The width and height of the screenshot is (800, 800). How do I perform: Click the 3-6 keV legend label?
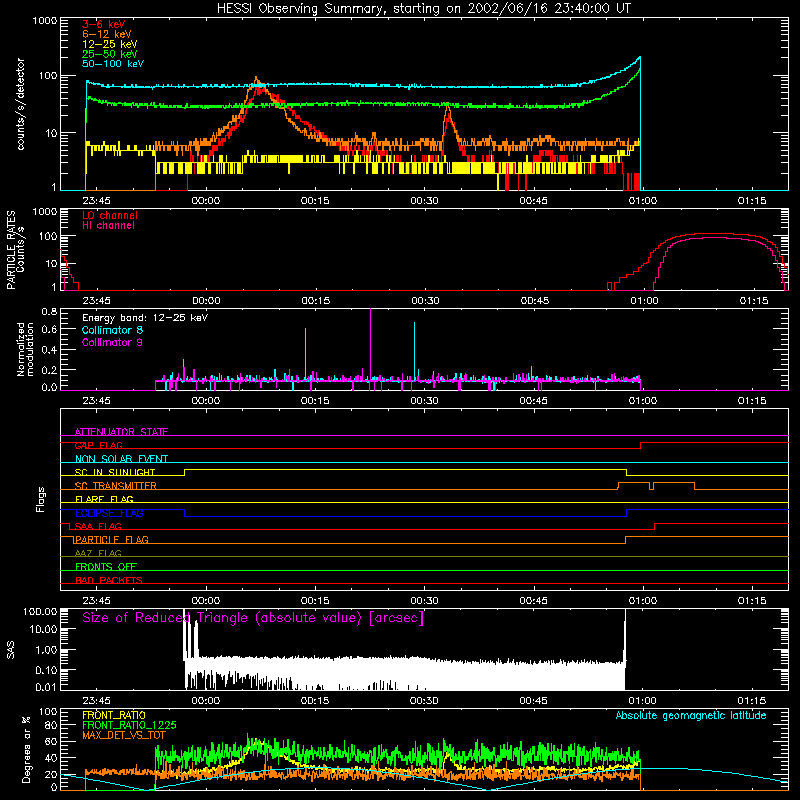click(104, 24)
